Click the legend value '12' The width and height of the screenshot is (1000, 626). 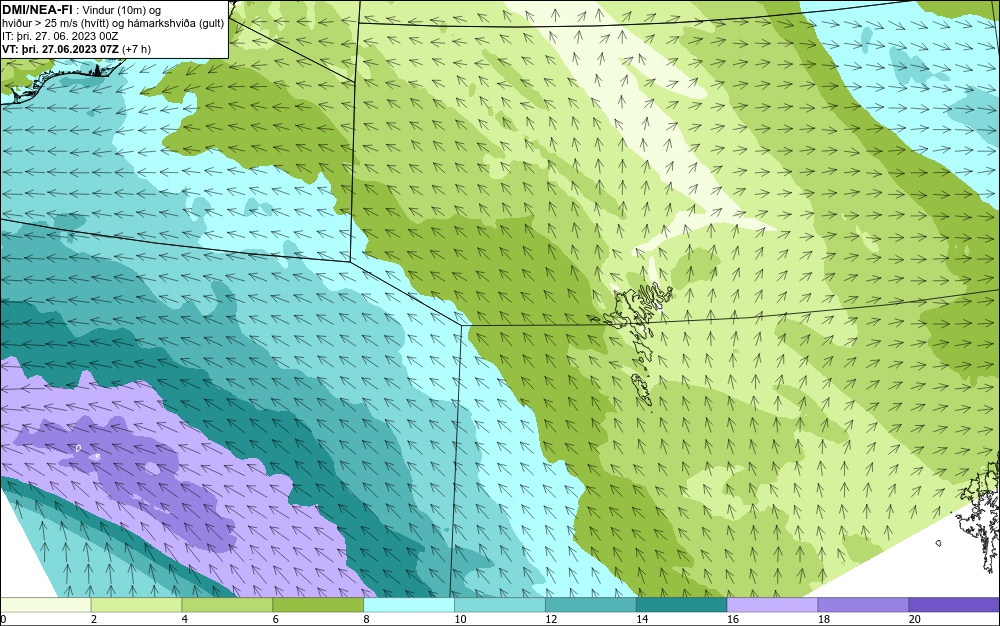tap(551, 619)
